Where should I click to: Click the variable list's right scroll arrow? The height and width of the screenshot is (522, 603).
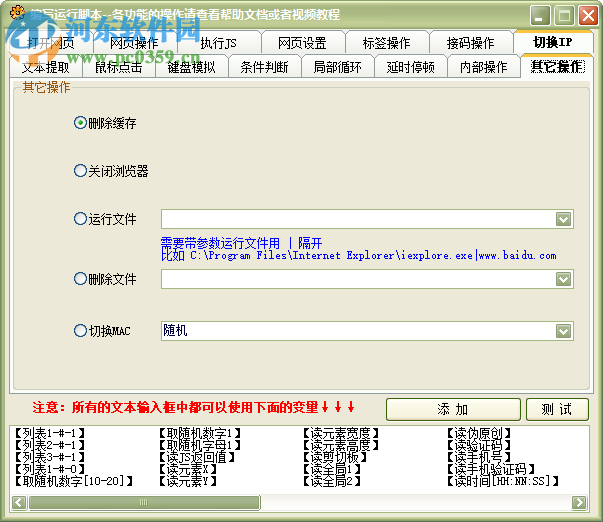[579, 502]
